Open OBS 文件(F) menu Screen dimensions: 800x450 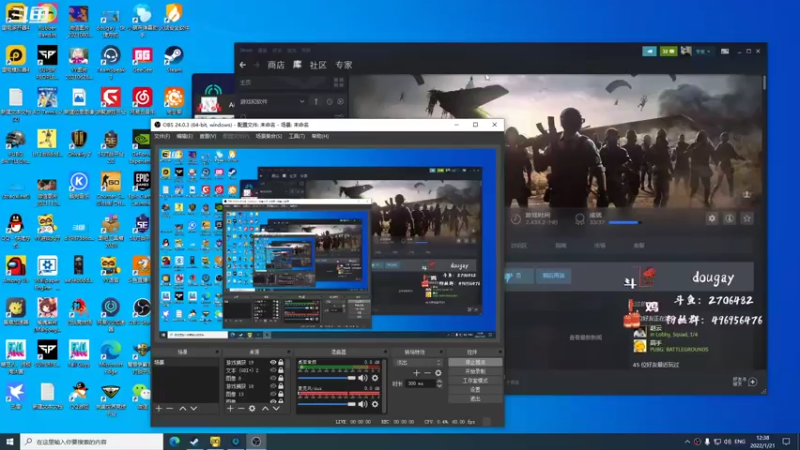(x=162, y=136)
